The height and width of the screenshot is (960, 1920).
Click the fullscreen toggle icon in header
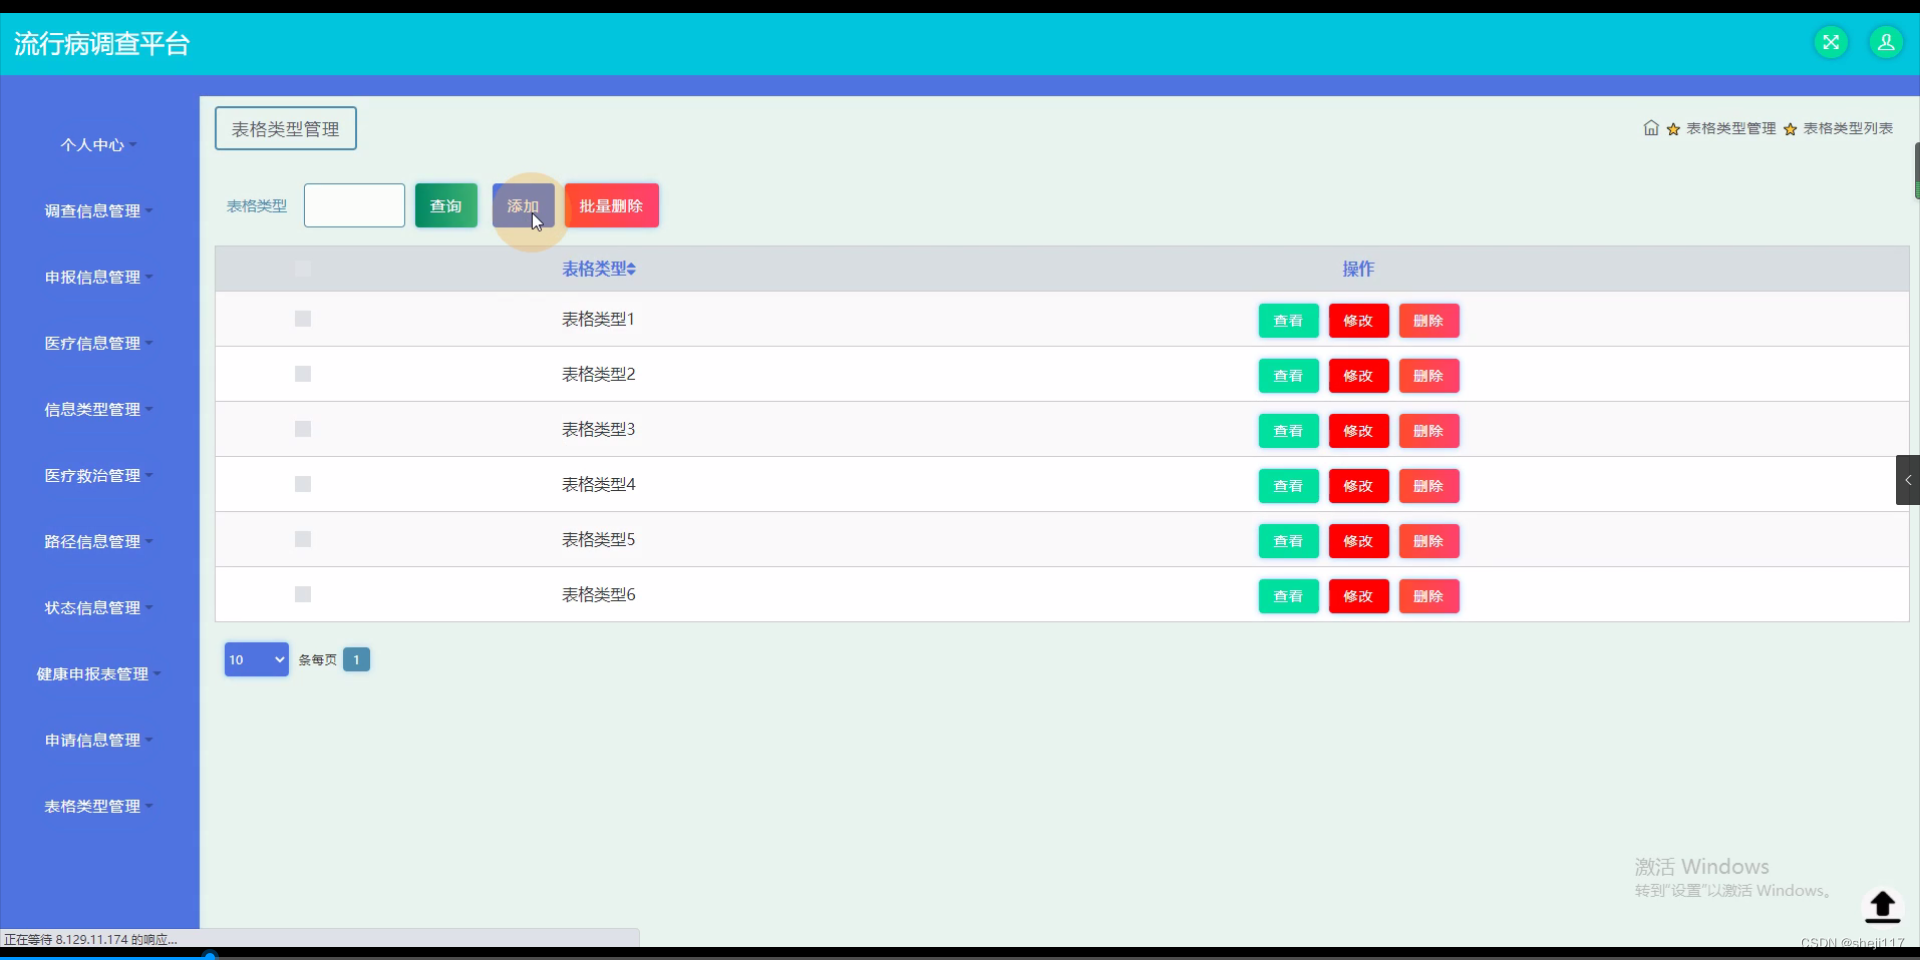tap(1831, 42)
